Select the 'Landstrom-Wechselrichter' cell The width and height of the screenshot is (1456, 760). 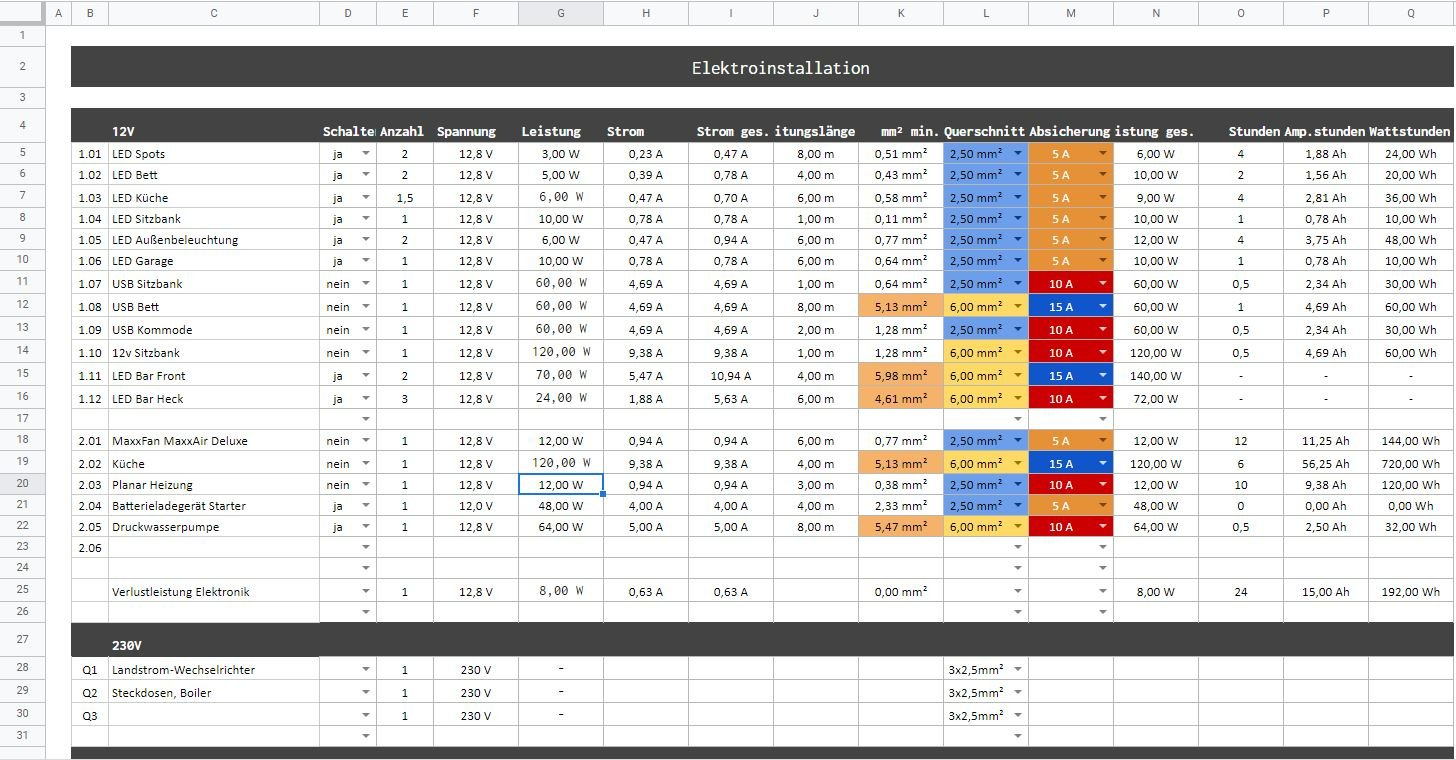(x=214, y=670)
